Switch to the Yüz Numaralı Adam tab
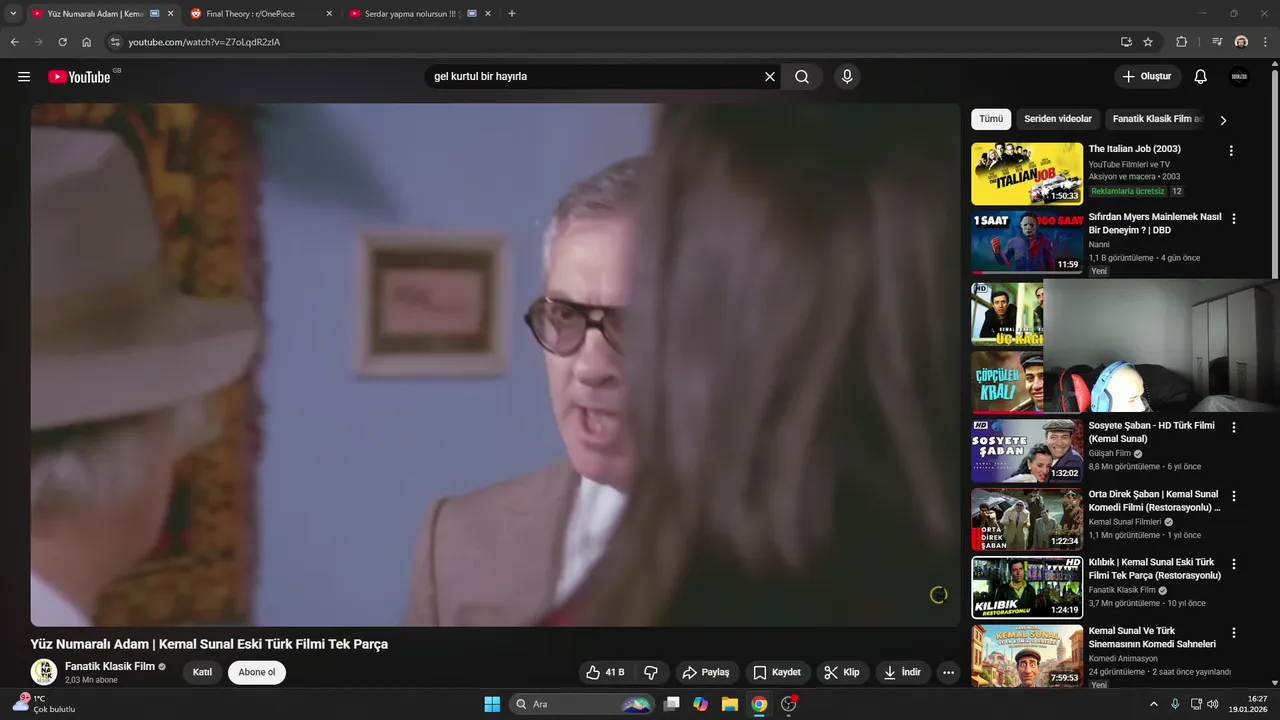The height and width of the screenshot is (720, 1280). click(x=96, y=14)
